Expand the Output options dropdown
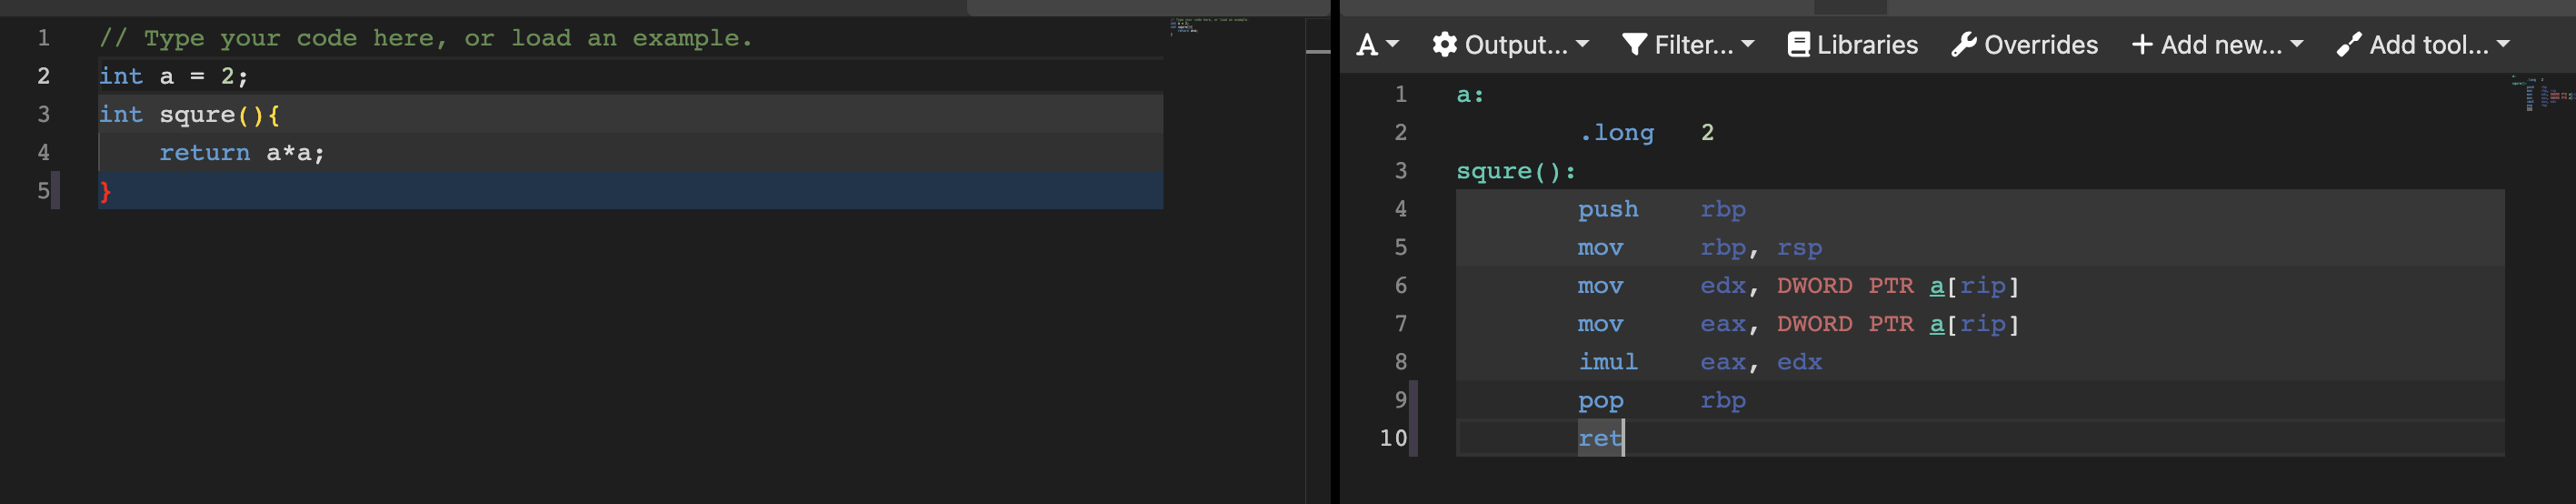This screenshot has width=2576, height=504. 1582,45
